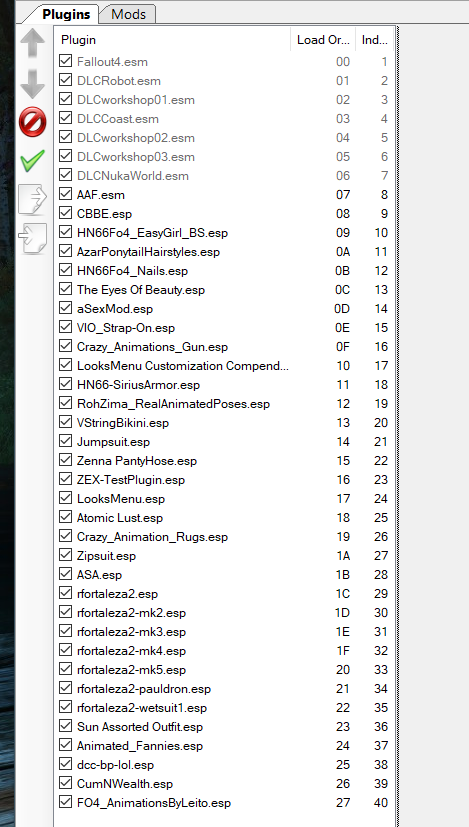Screen dimensions: 469x827
Task: Toggle the CBBE.esp checkbox
Action: click(x=65, y=213)
